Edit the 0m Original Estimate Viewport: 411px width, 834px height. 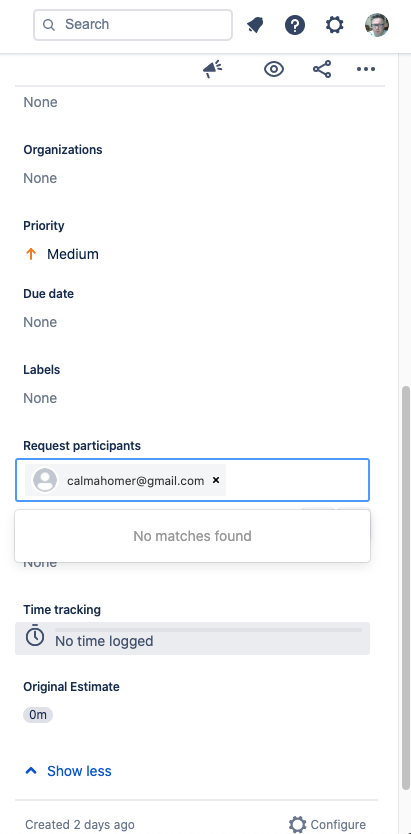coord(38,715)
